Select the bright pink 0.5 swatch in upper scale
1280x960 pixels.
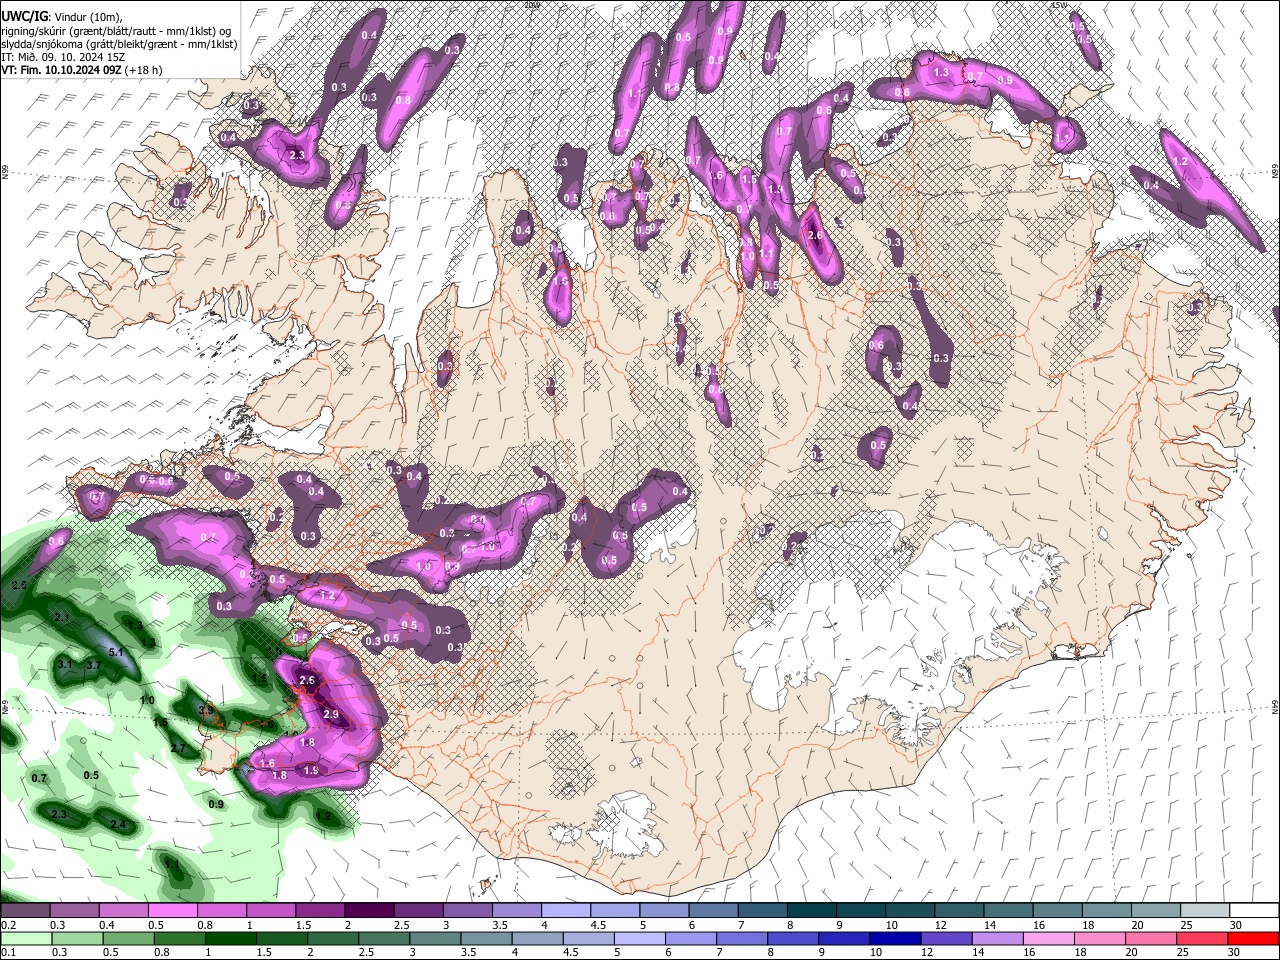click(x=172, y=911)
